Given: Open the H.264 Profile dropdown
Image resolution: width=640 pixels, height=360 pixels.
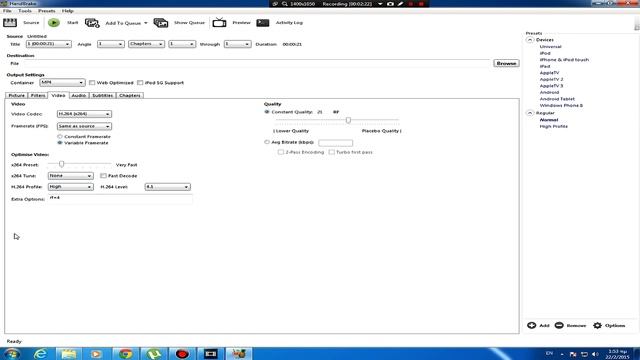Looking at the screenshot, I should click(71, 187).
